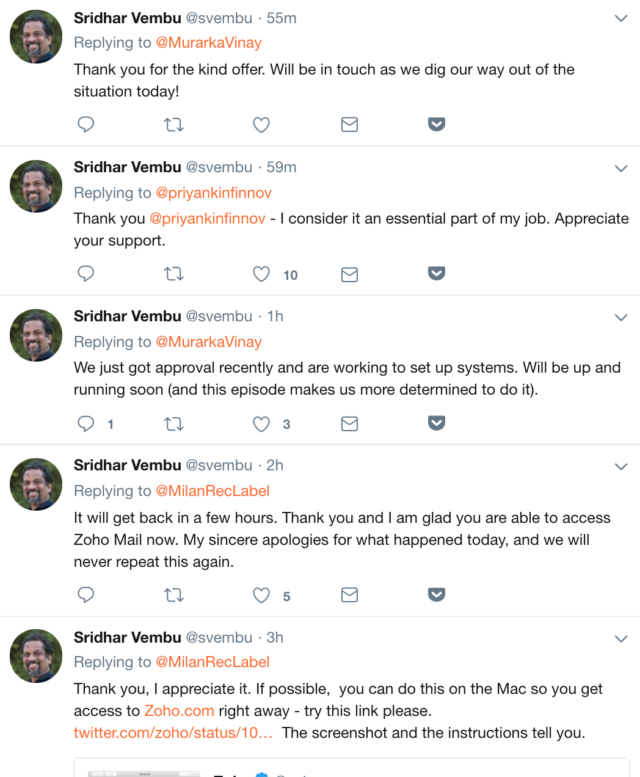The height and width of the screenshot is (777, 640).
Task: Like the tweet with 3 likes
Action: point(261,424)
